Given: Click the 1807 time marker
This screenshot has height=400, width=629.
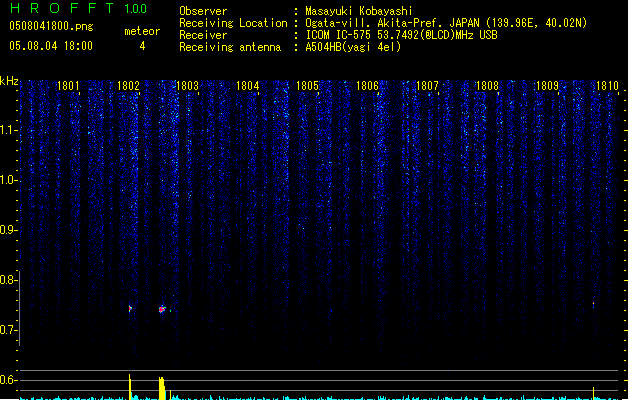Looking at the screenshot, I should click(427, 86).
